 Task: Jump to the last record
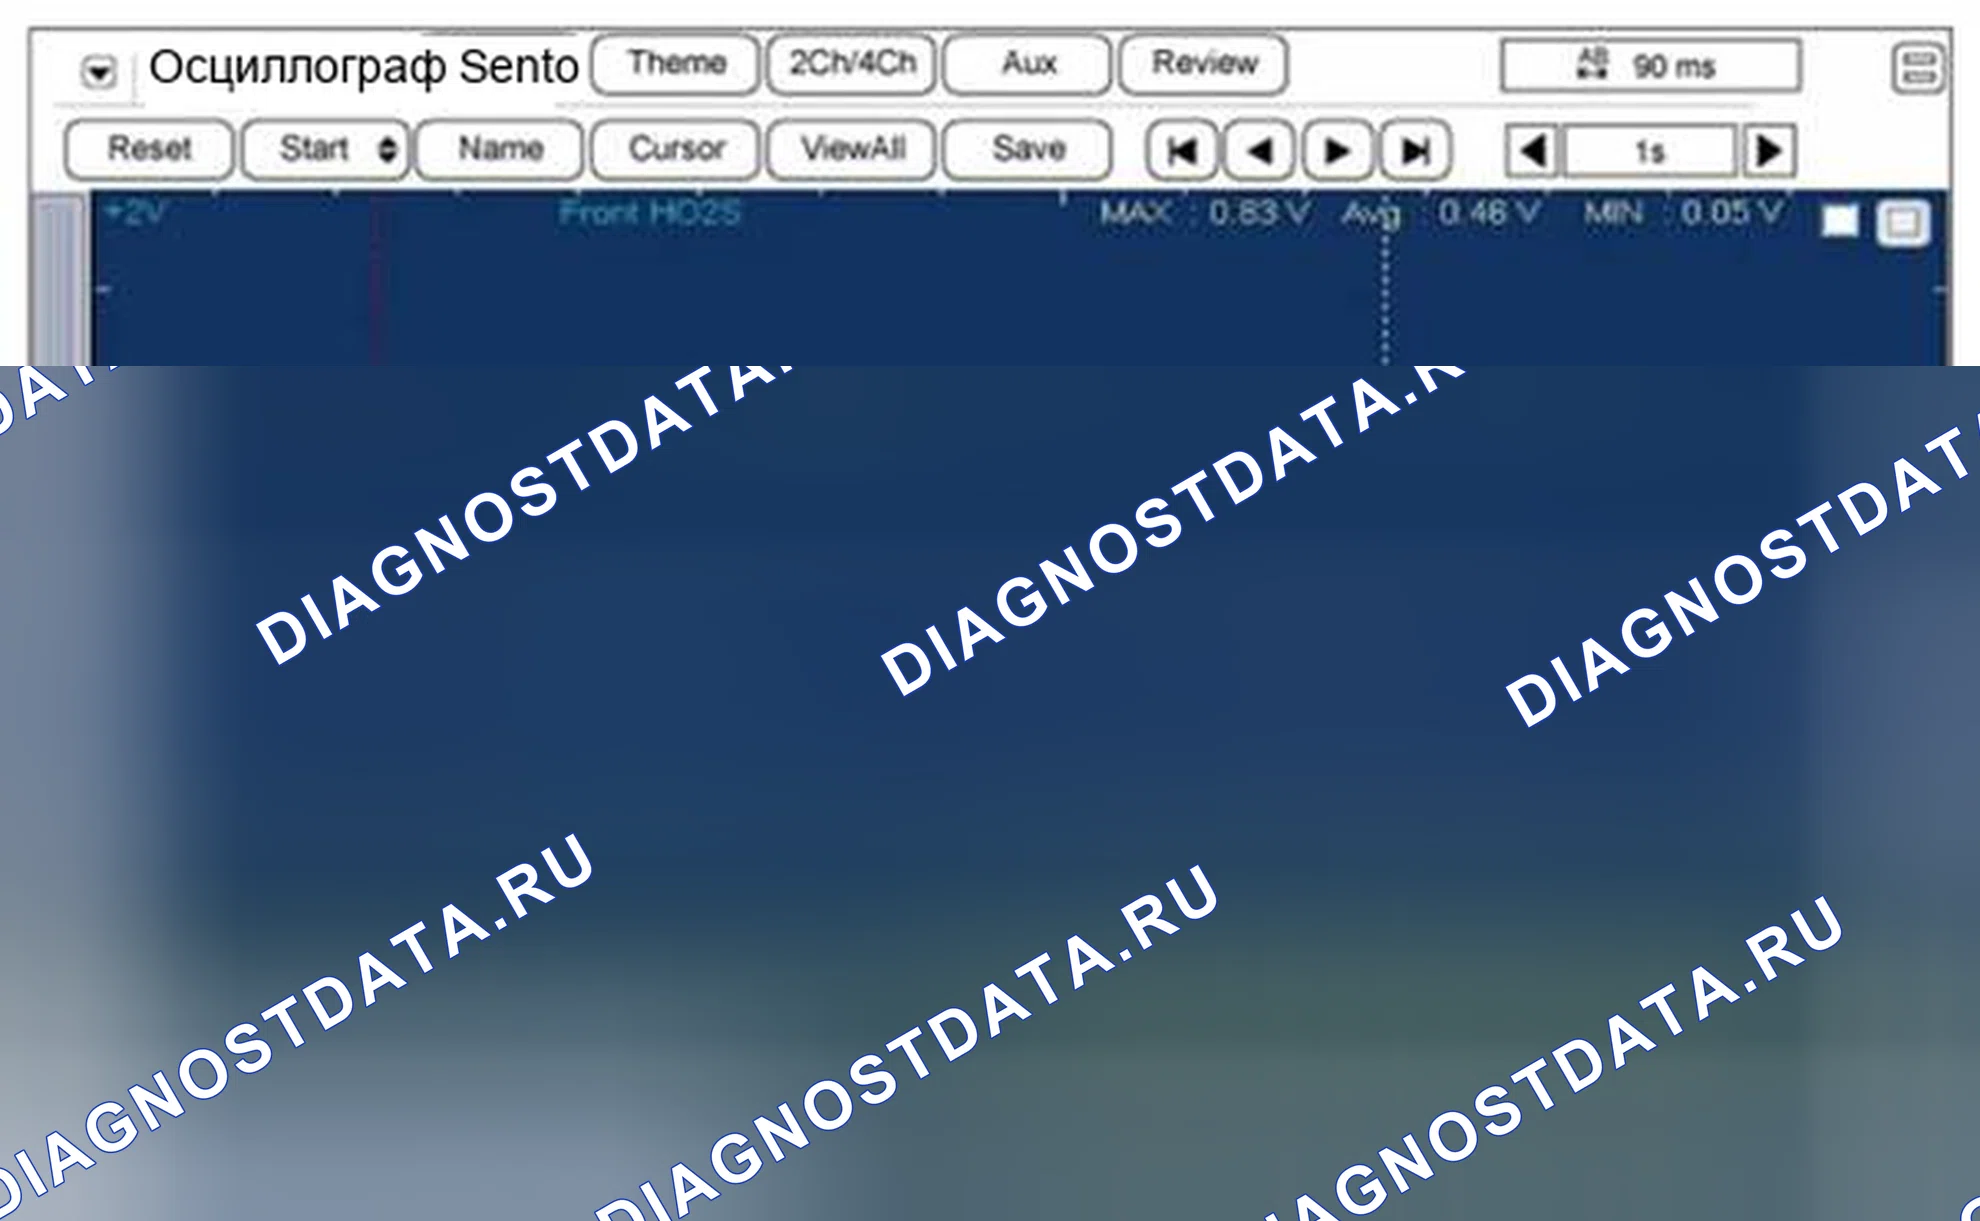click(x=1414, y=151)
